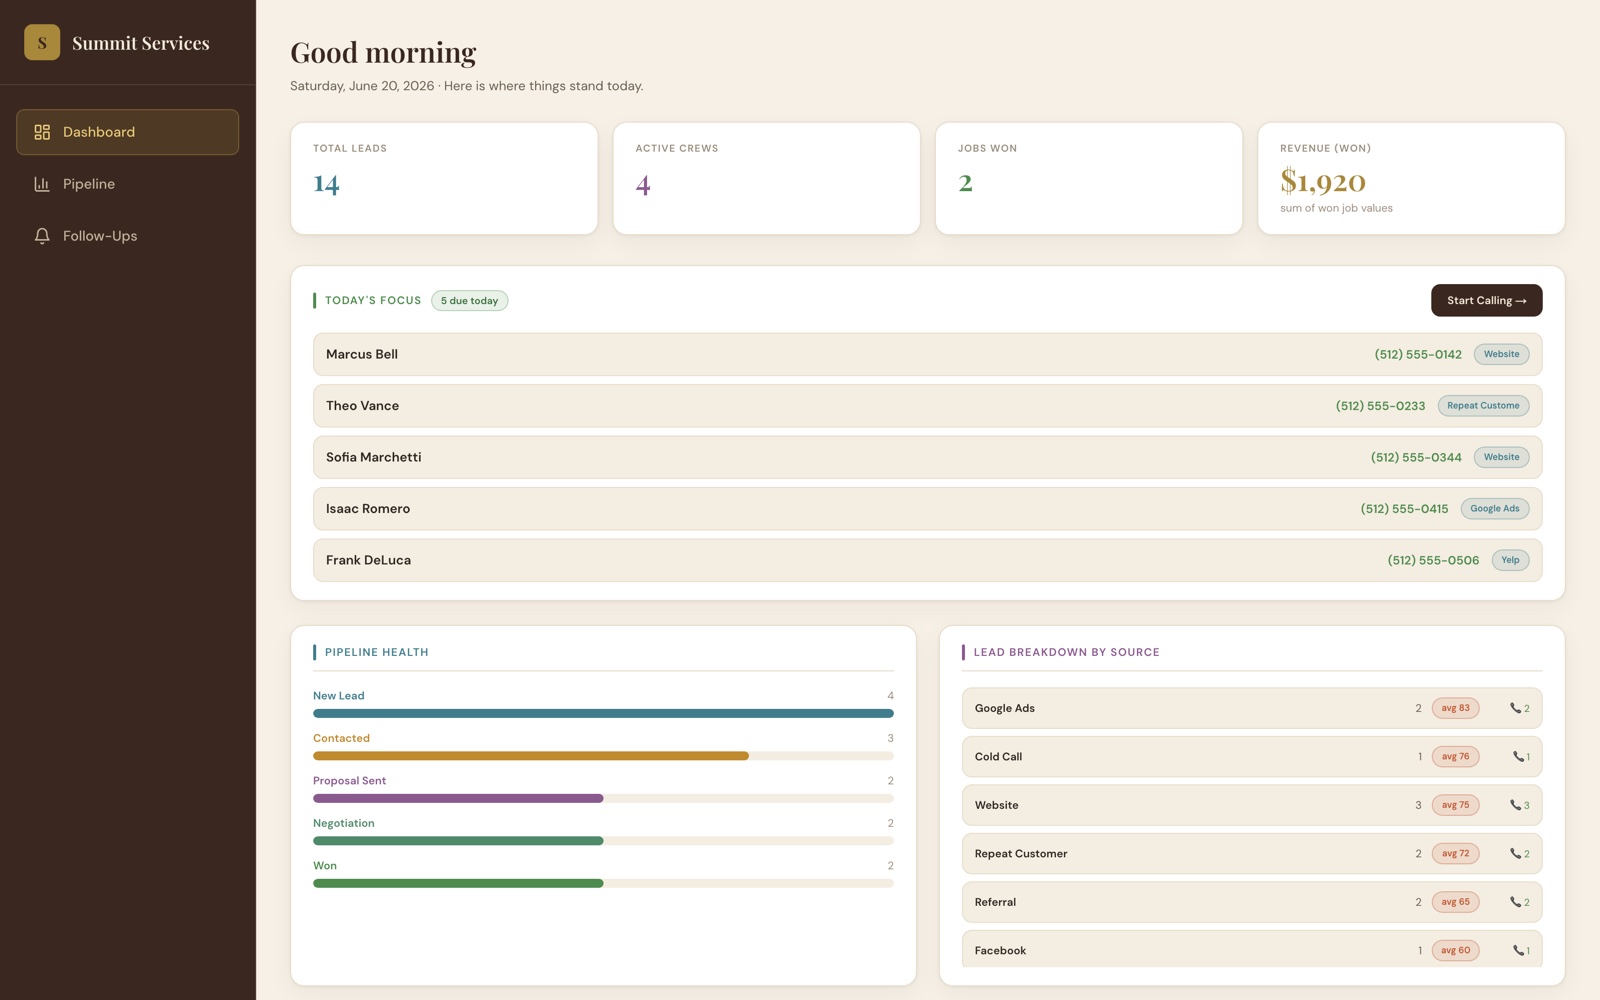Click the Start Calling button
The image size is (1600, 1000).
click(1486, 300)
